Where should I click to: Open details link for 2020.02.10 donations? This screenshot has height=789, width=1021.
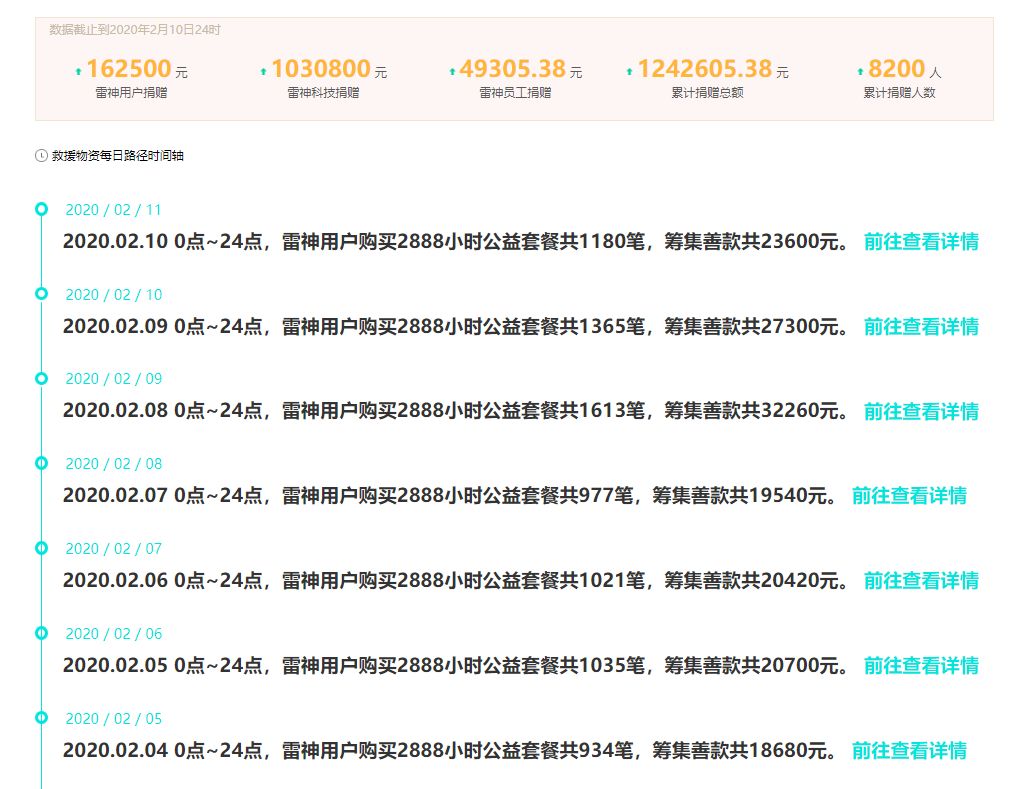tap(921, 242)
